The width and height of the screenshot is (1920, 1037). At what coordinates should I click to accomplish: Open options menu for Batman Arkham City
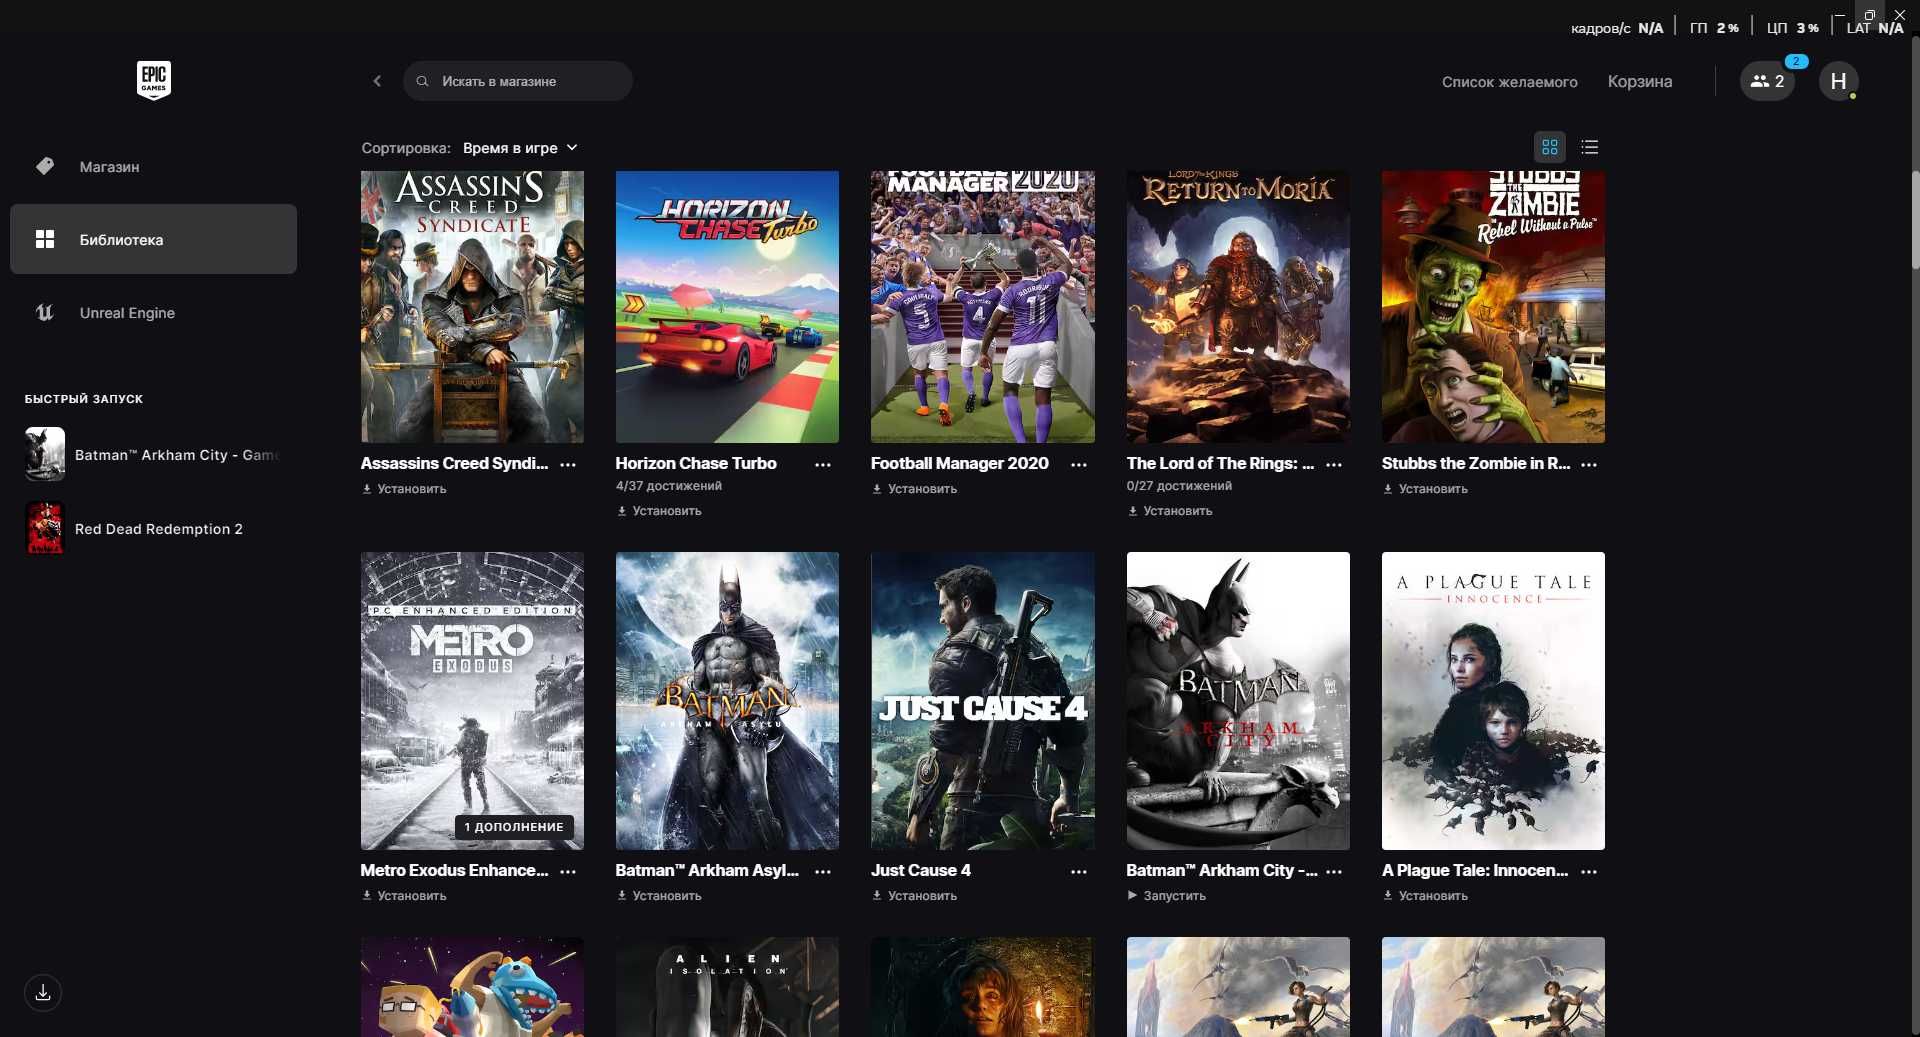pos(1334,872)
